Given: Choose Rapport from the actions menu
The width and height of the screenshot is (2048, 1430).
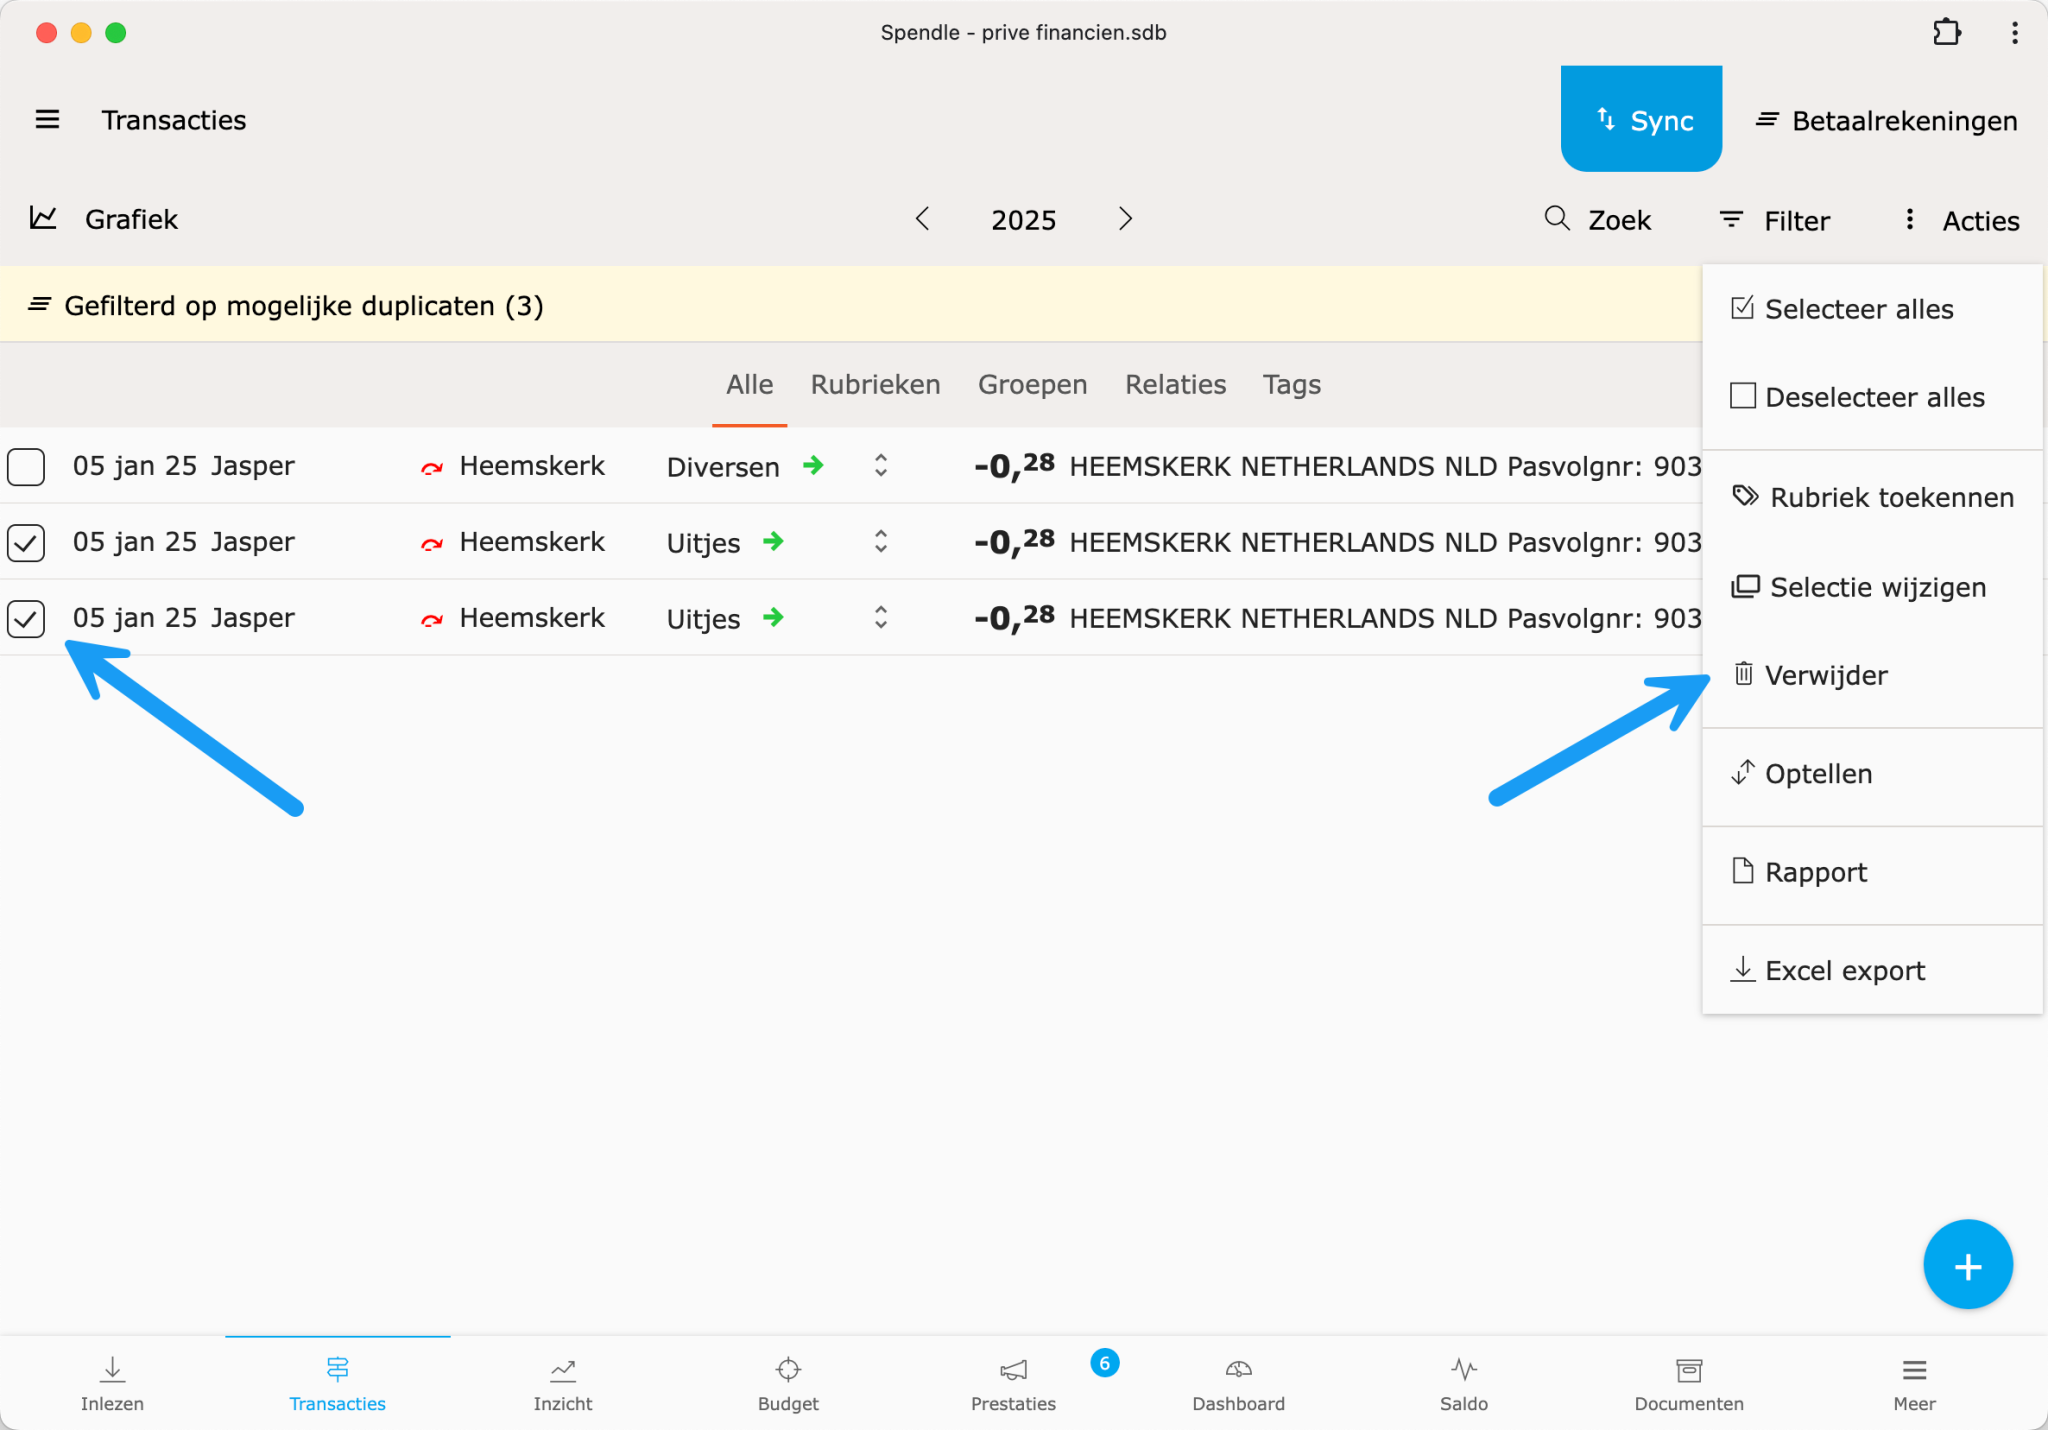Looking at the screenshot, I should 1871,872.
